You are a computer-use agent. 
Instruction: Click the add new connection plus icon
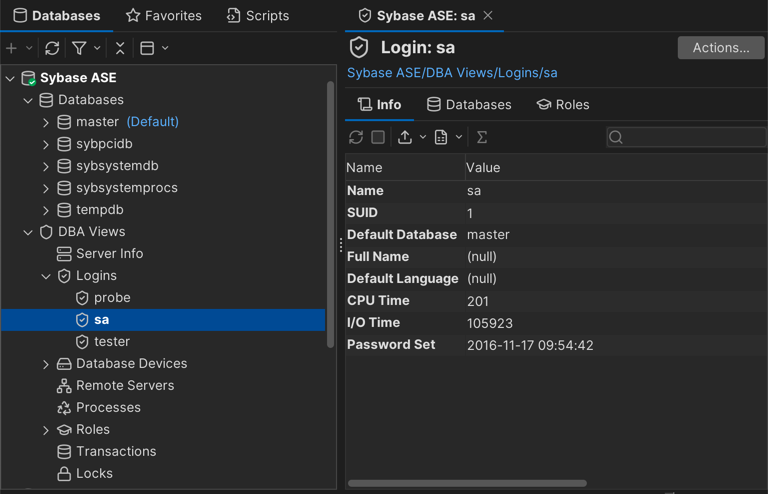pyautogui.click(x=12, y=48)
